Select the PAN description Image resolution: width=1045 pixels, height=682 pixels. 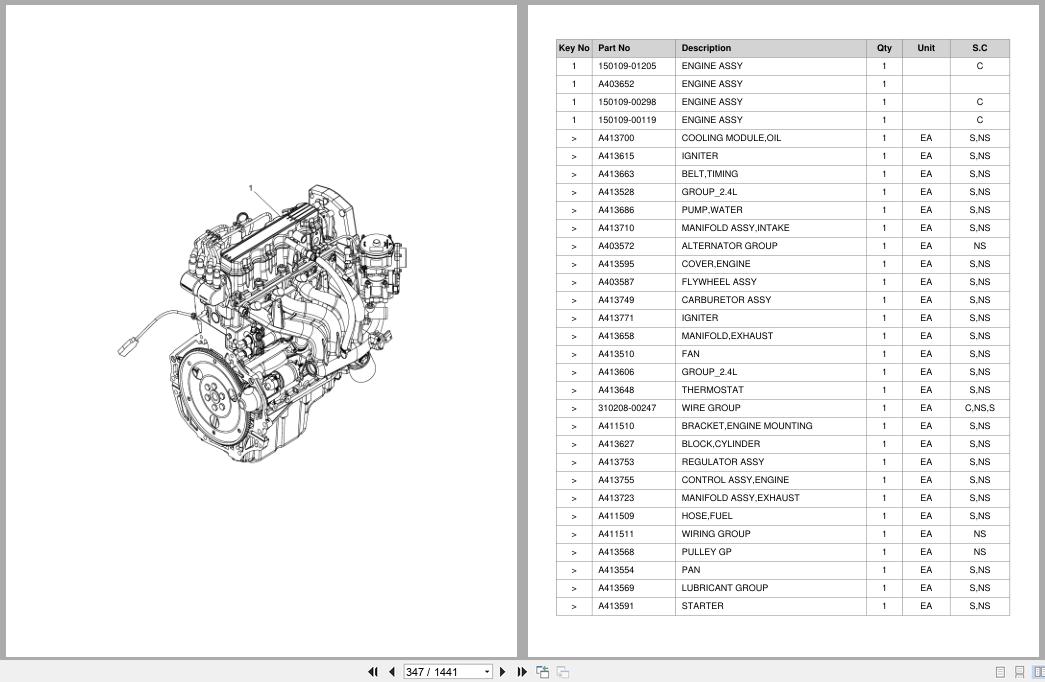[x=690, y=570]
